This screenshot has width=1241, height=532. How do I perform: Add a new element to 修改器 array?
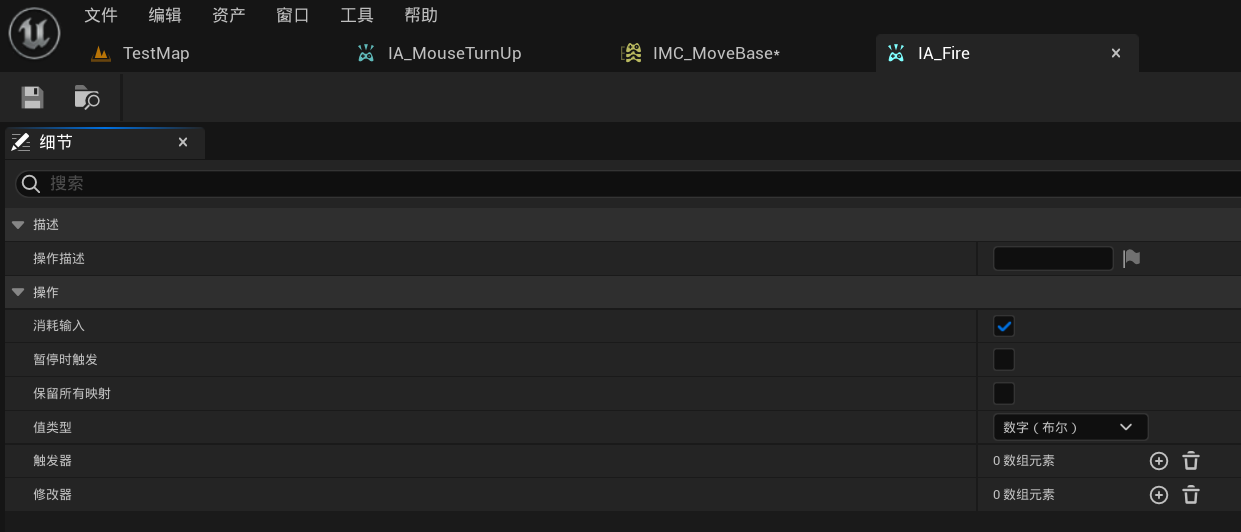click(1159, 495)
